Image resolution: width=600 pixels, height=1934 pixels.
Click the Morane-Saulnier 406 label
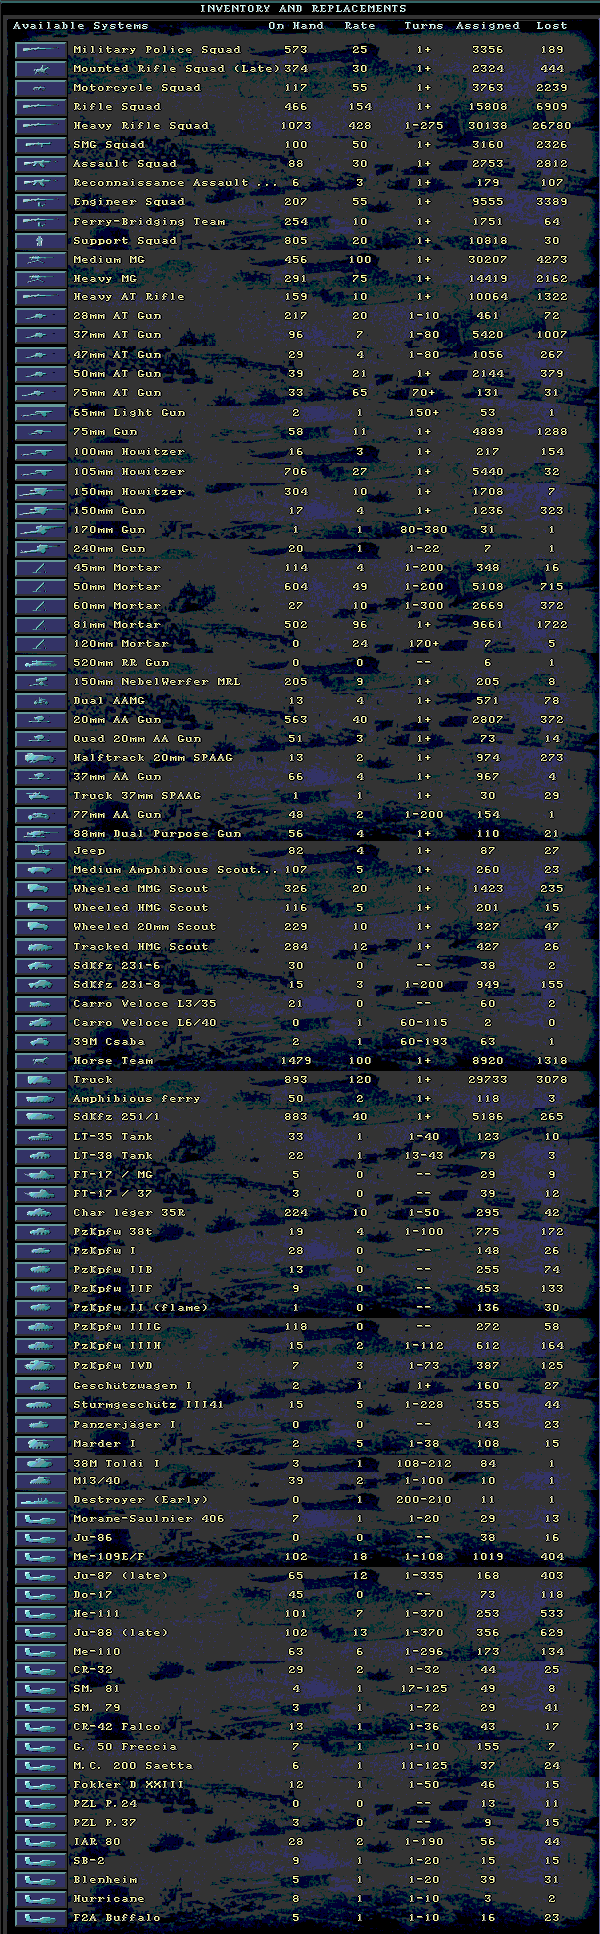click(x=149, y=1518)
